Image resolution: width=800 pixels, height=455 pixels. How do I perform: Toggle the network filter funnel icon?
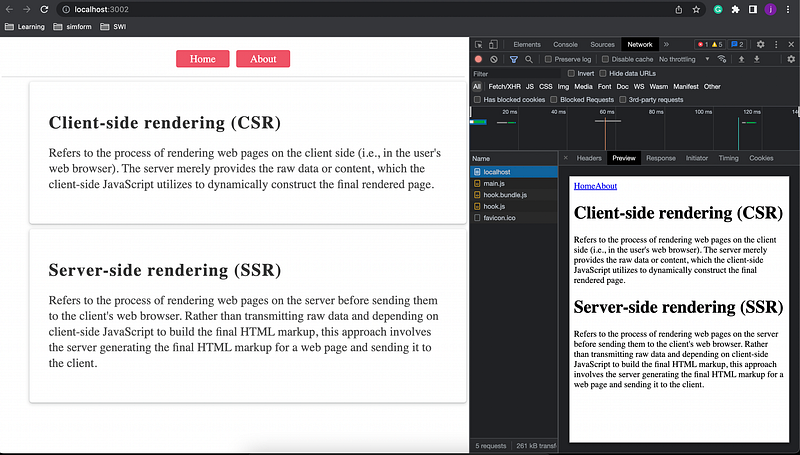click(x=514, y=59)
